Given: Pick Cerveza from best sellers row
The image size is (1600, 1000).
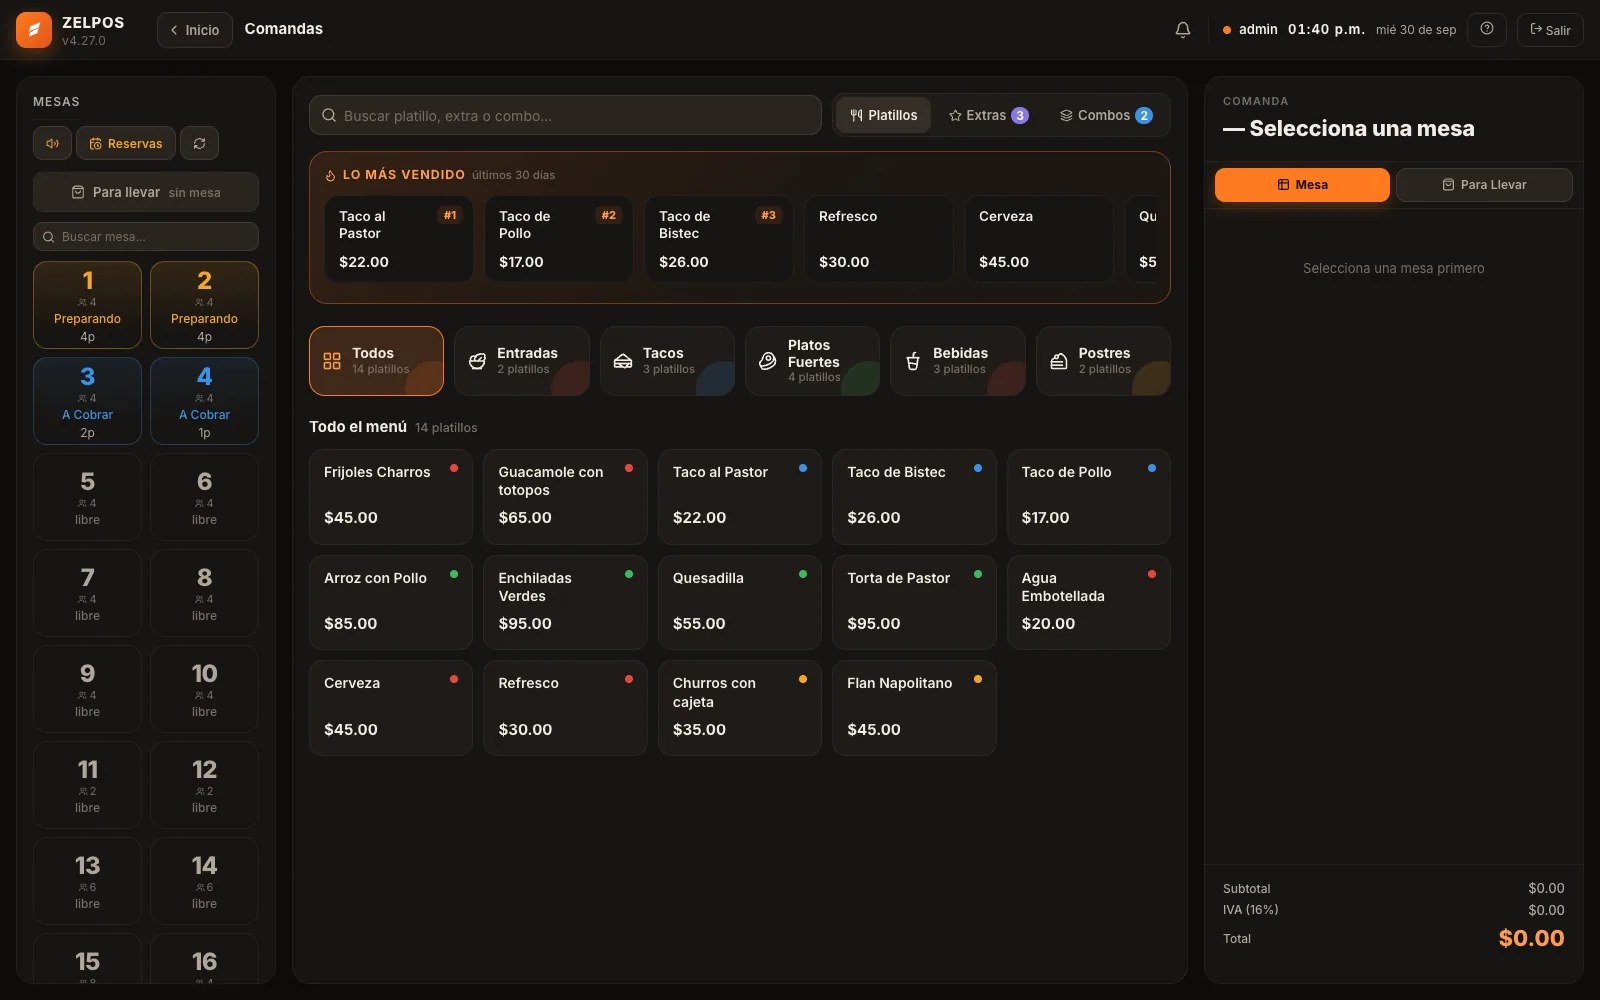Looking at the screenshot, I should (1038, 239).
